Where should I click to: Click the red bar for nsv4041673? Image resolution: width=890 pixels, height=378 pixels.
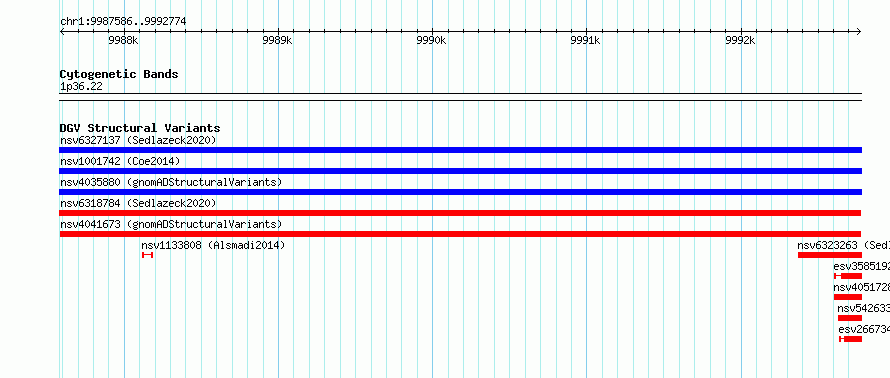[460, 234]
